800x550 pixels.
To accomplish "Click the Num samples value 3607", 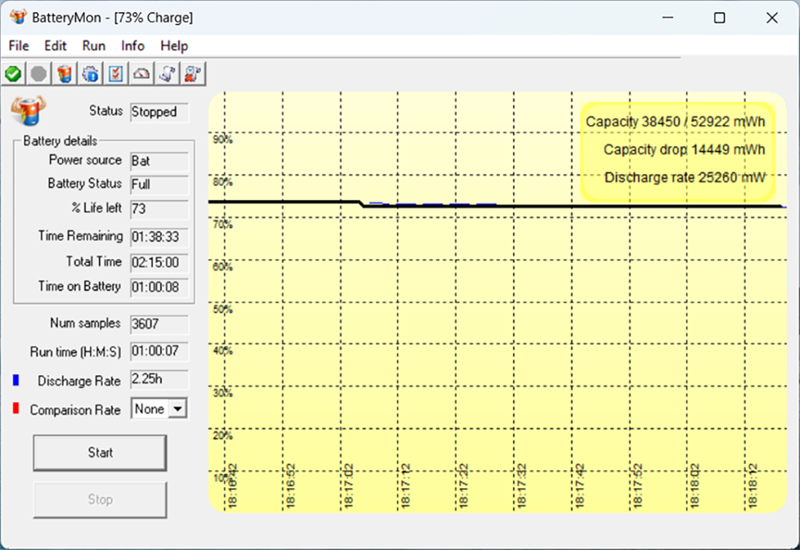I will tap(159, 324).
